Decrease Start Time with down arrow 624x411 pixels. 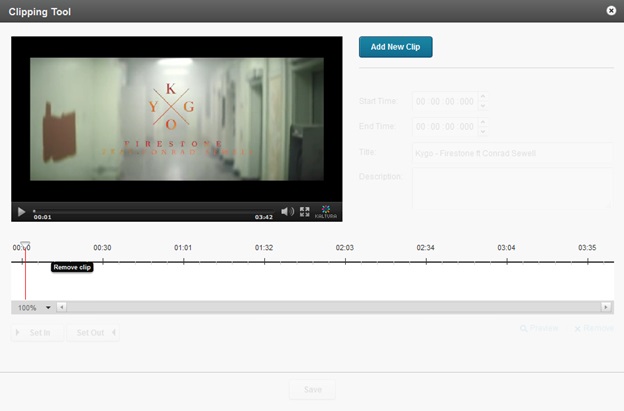(483, 106)
